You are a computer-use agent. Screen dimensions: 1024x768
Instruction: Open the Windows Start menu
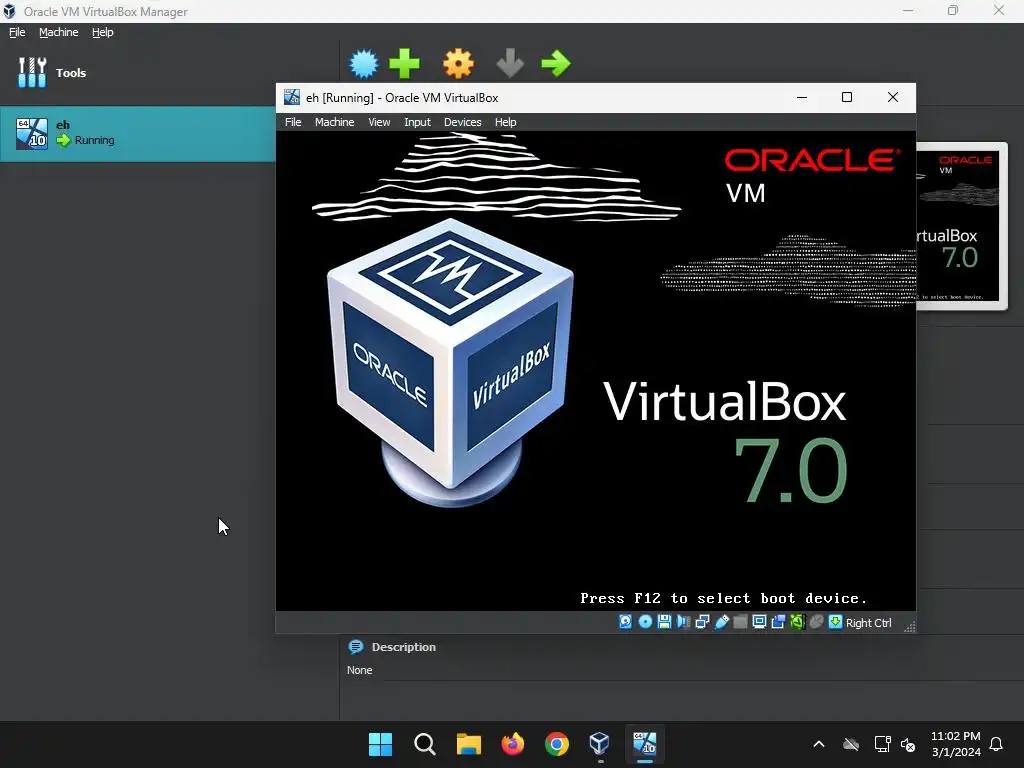tap(380, 744)
